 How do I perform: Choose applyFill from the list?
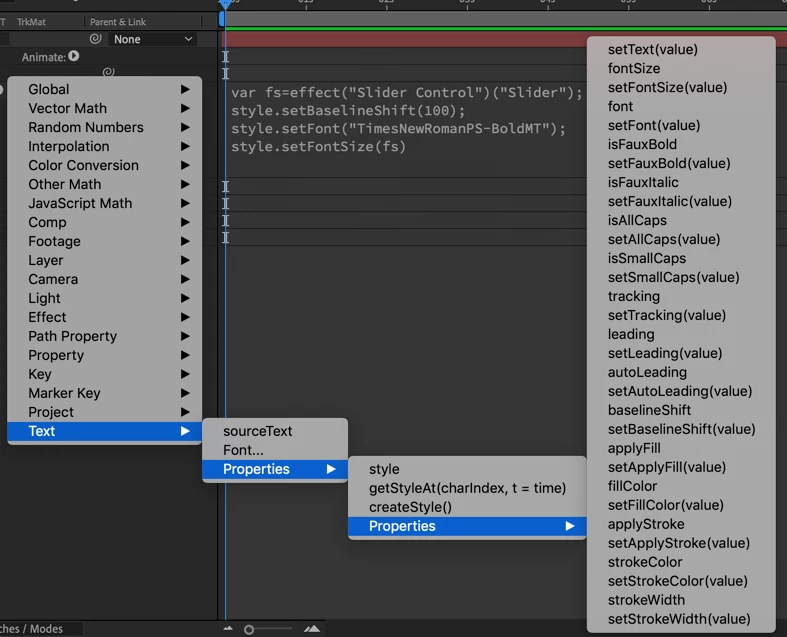[x=681, y=448]
